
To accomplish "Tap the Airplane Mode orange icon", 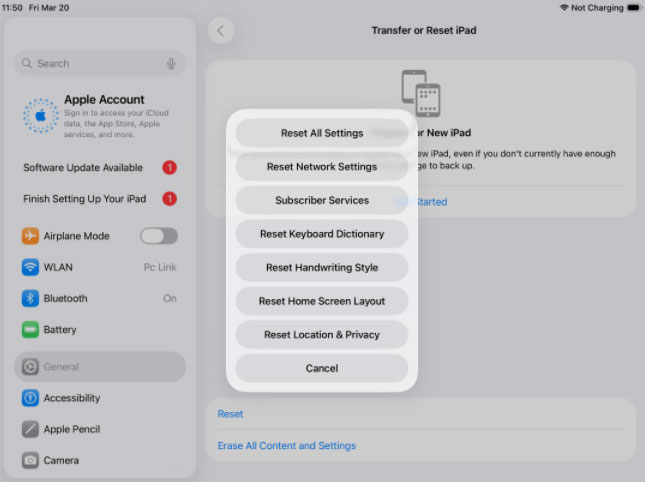I will tap(30, 236).
